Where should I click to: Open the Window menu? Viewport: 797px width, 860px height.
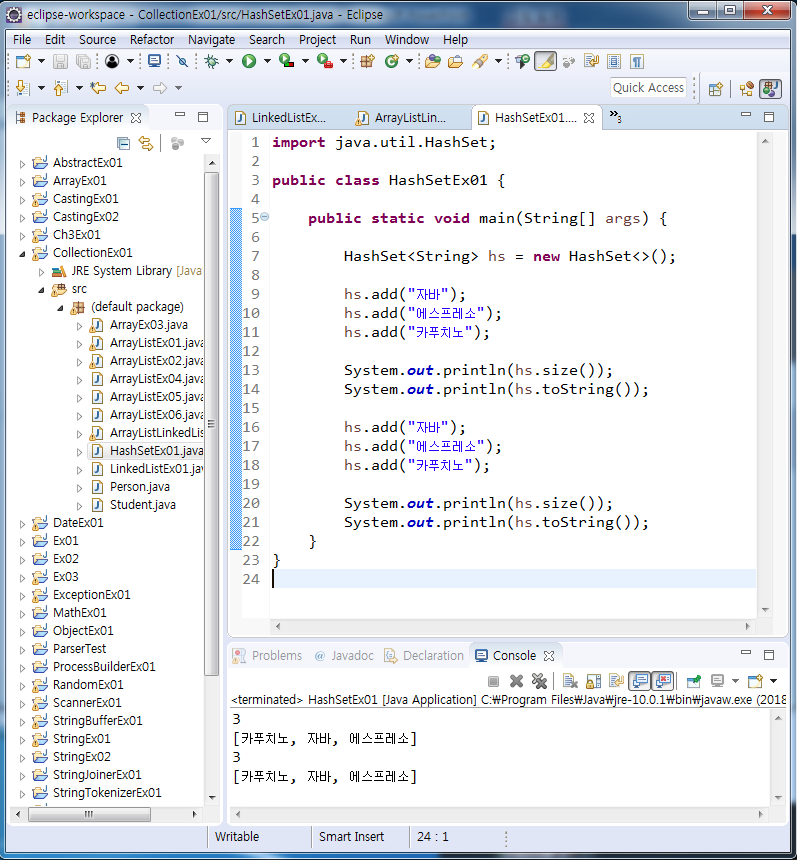coord(406,39)
